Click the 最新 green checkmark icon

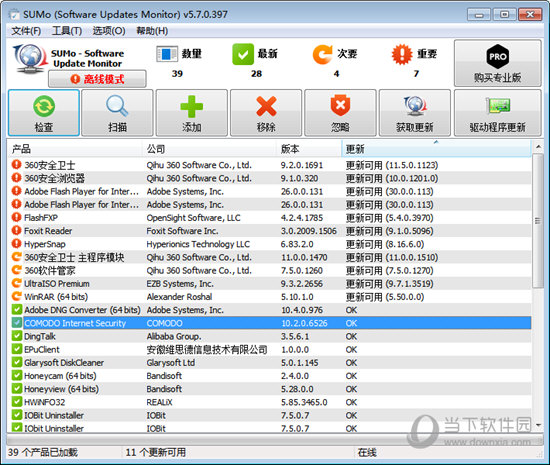(x=243, y=54)
